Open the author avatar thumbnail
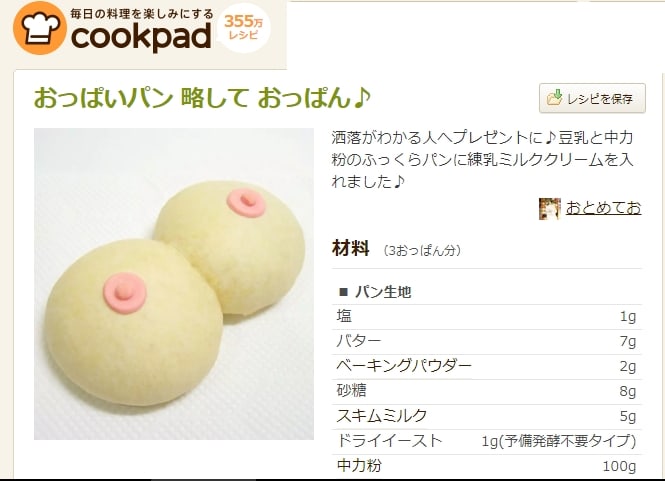The height and width of the screenshot is (481, 665). click(550, 209)
